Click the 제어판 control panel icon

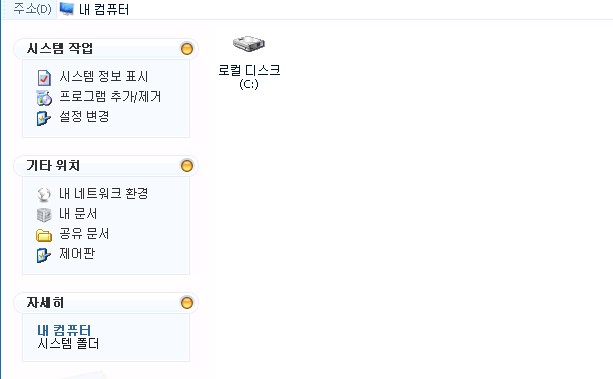(43, 255)
